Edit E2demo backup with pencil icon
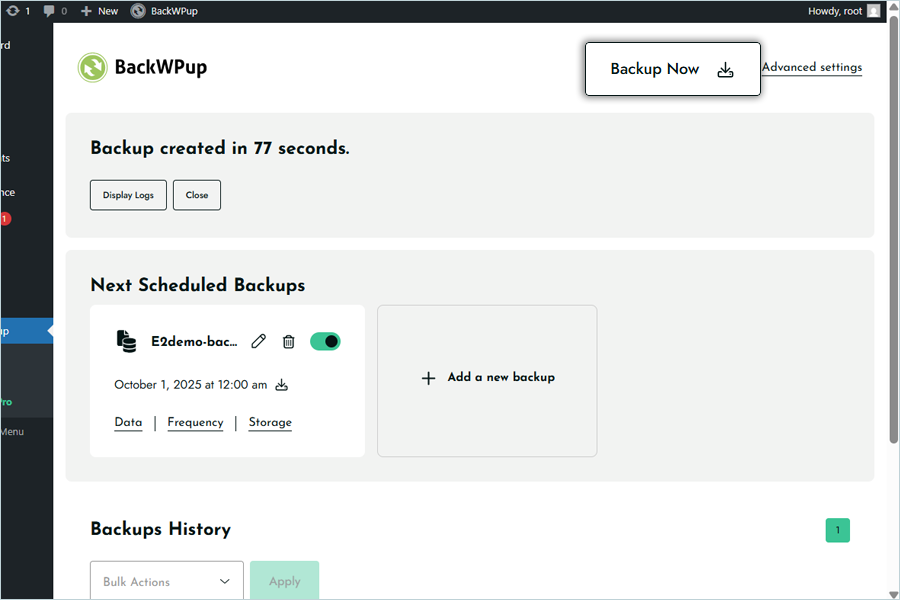The height and width of the screenshot is (600, 900). 259,342
